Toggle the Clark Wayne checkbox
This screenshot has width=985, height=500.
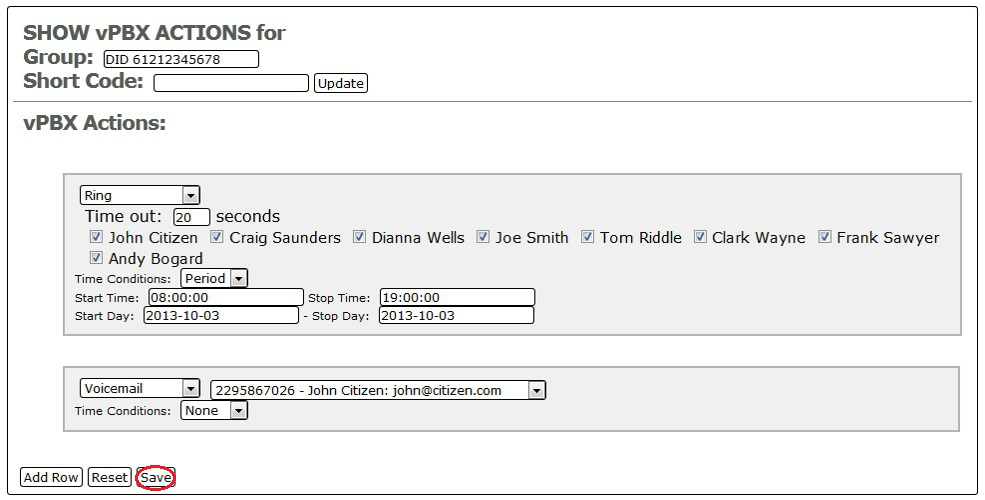[701, 238]
